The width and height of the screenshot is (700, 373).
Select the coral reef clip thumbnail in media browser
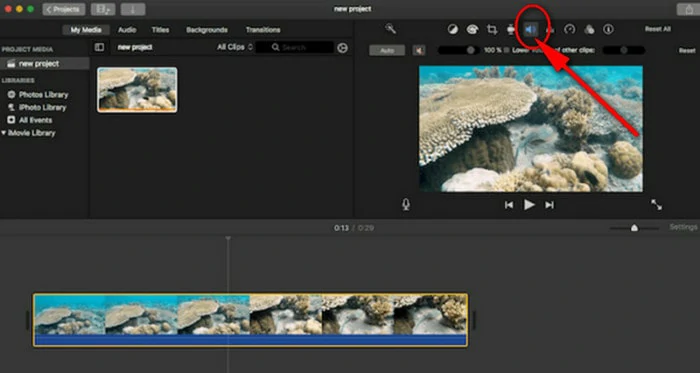coord(137,90)
